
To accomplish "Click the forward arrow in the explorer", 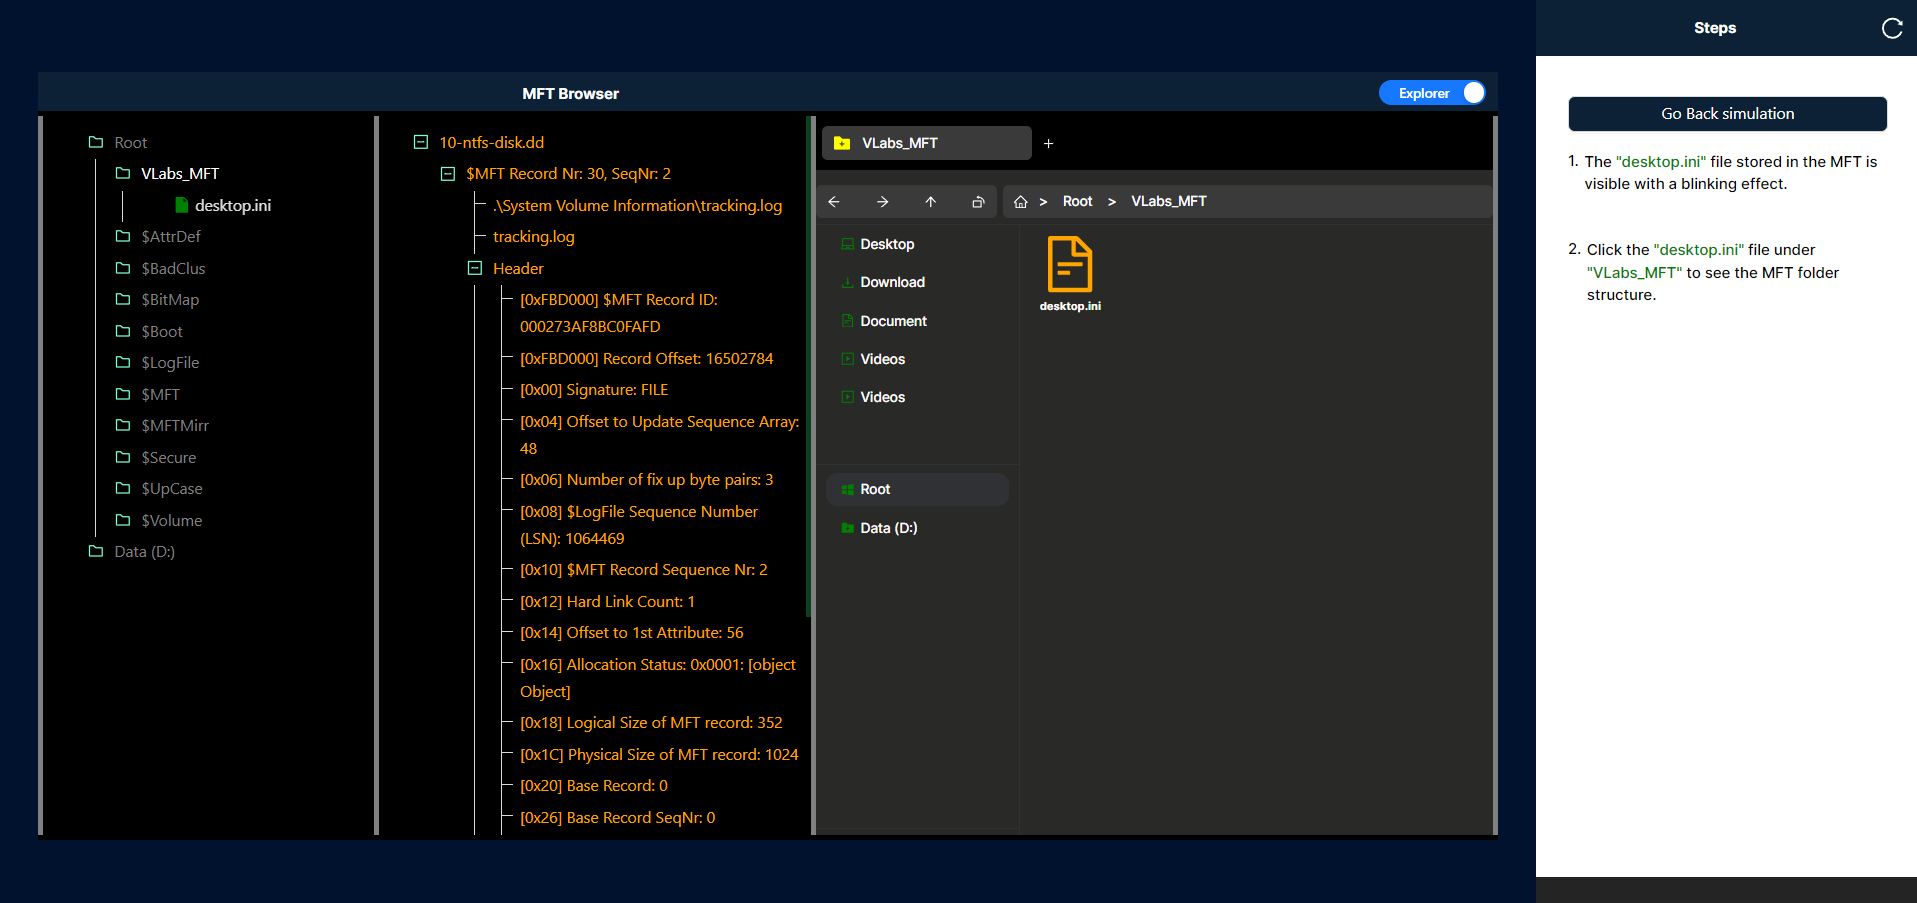I will tap(882, 202).
